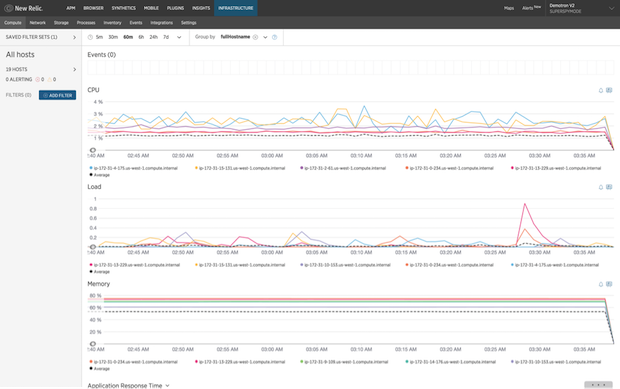Image resolution: width=620 pixels, height=389 pixels.
Task: Toggle Load legend Average series
Action: (x=100, y=272)
